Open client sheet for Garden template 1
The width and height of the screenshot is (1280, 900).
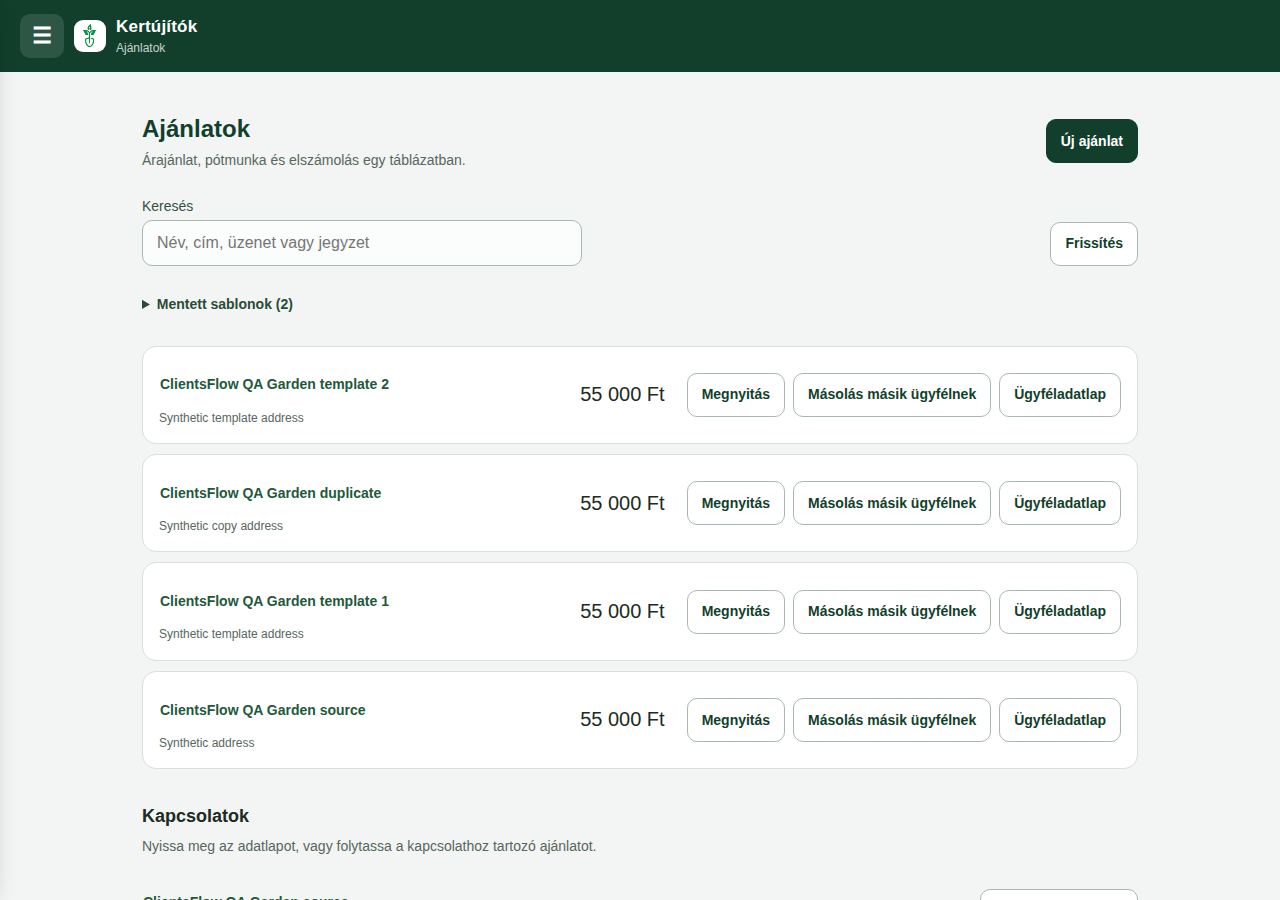[x=1060, y=612]
